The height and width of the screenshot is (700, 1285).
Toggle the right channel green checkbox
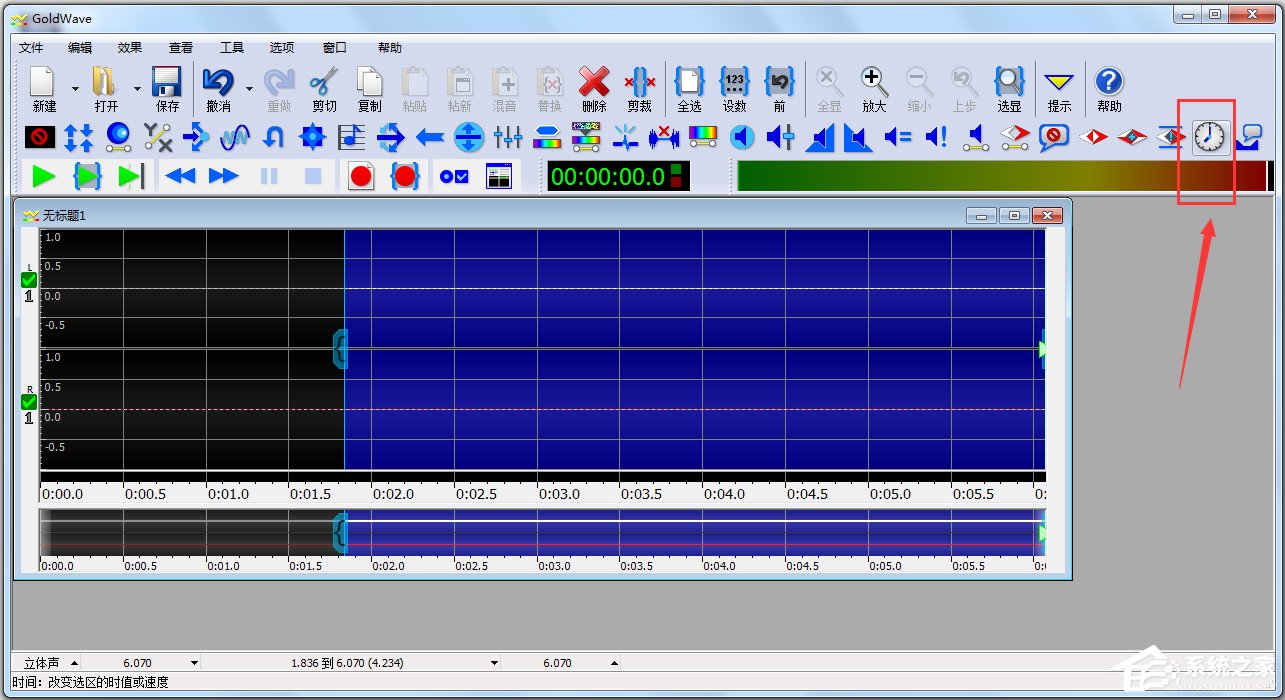(x=29, y=402)
